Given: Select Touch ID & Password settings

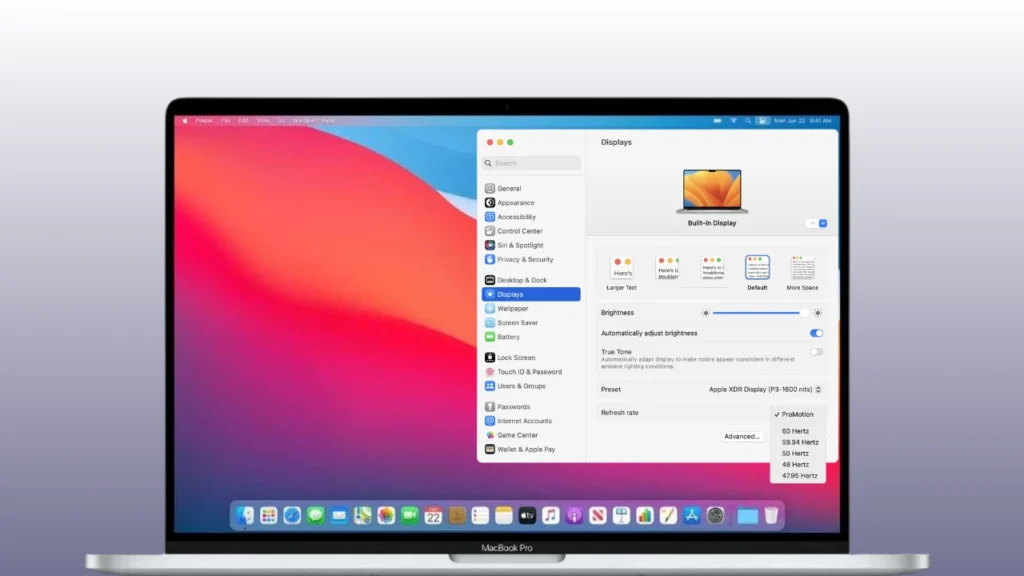Looking at the screenshot, I should 529,372.
